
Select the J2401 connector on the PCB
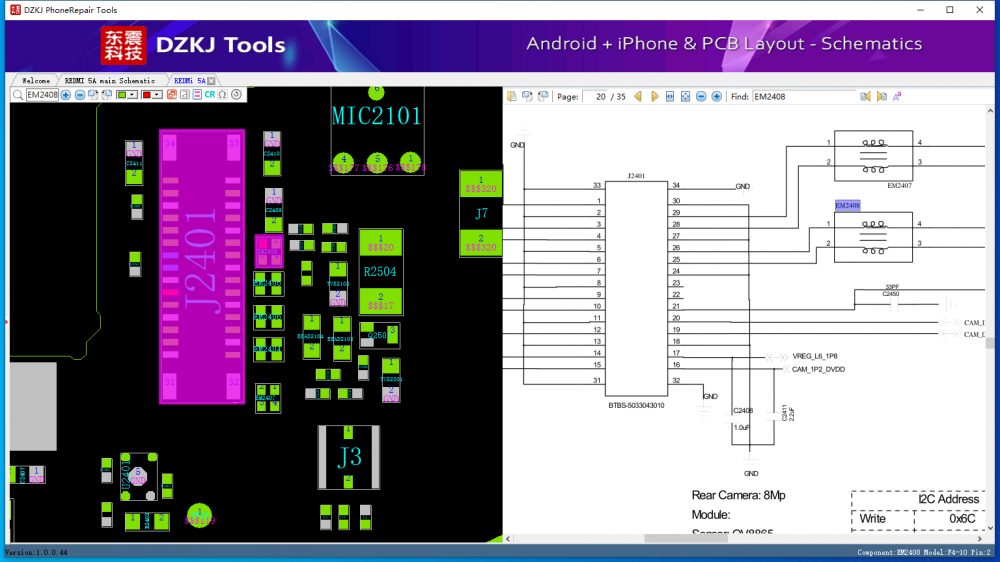click(202, 267)
